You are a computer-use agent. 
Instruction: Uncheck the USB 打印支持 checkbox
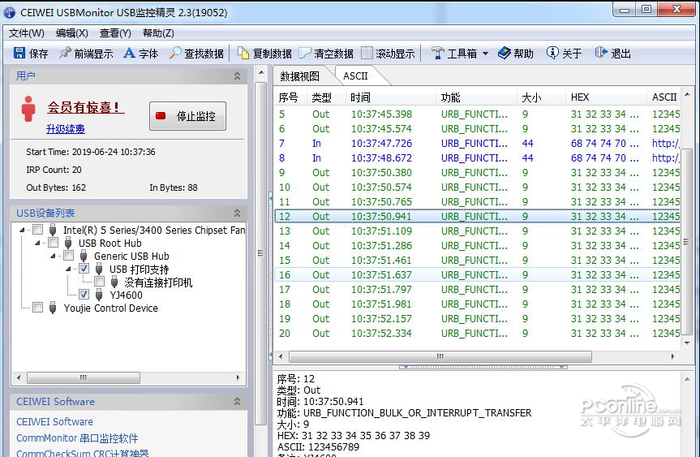pyautogui.click(x=83, y=269)
